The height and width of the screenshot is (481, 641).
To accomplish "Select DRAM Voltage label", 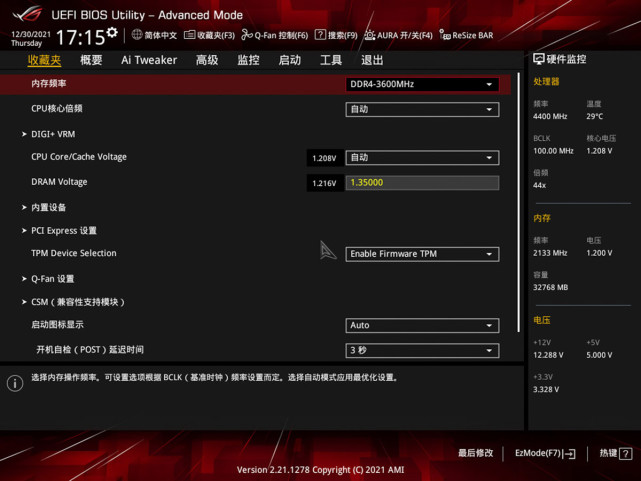I will coord(59,182).
